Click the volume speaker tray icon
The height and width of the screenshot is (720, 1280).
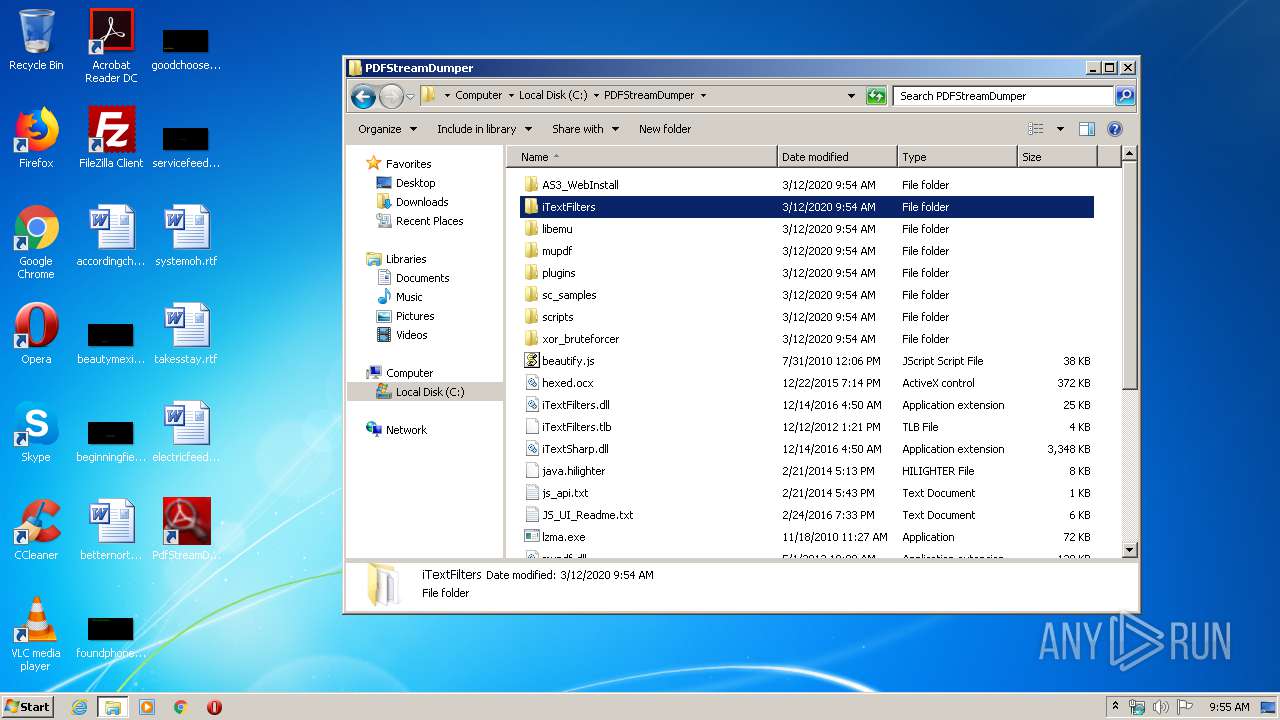(x=1161, y=707)
